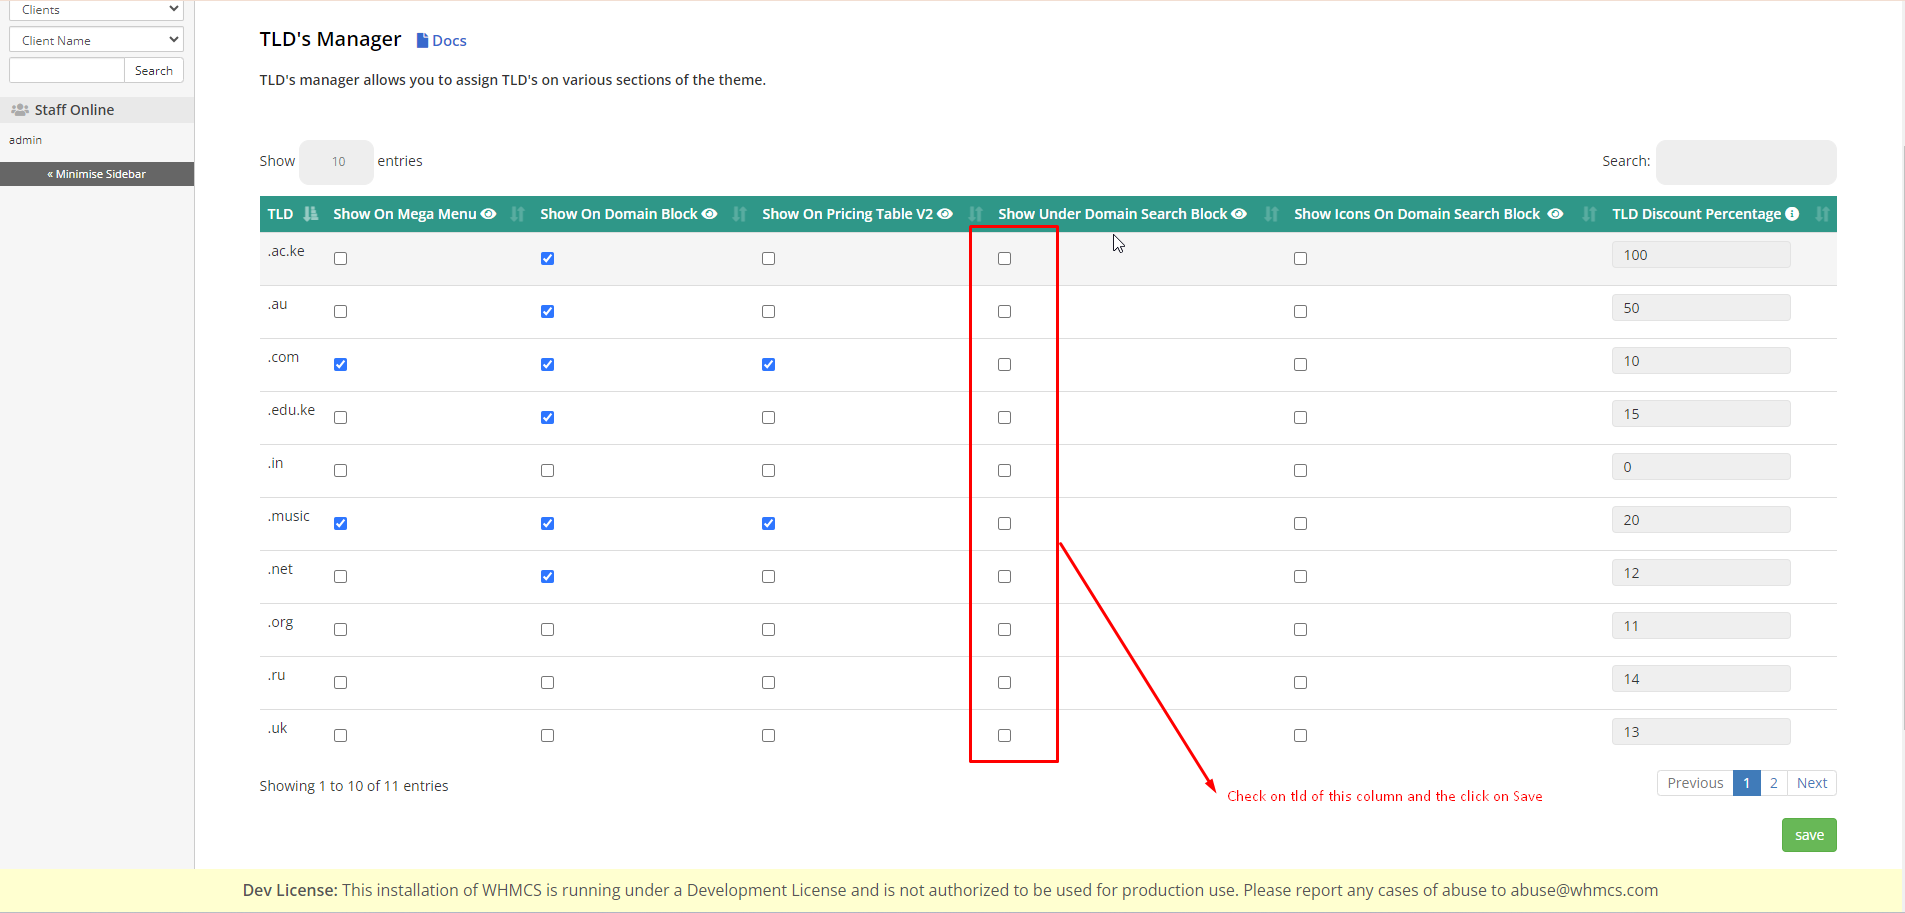Click the eye icon beside Show Under Domain Search Block
The width and height of the screenshot is (1905, 913).
(x=1239, y=214)
